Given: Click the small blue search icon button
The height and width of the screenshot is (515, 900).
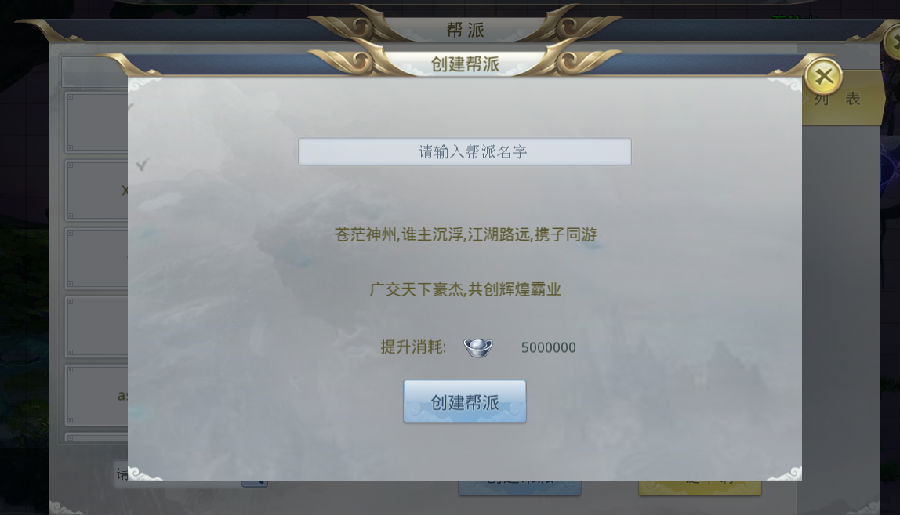Looking at the screenshot, I should point(254,484).
